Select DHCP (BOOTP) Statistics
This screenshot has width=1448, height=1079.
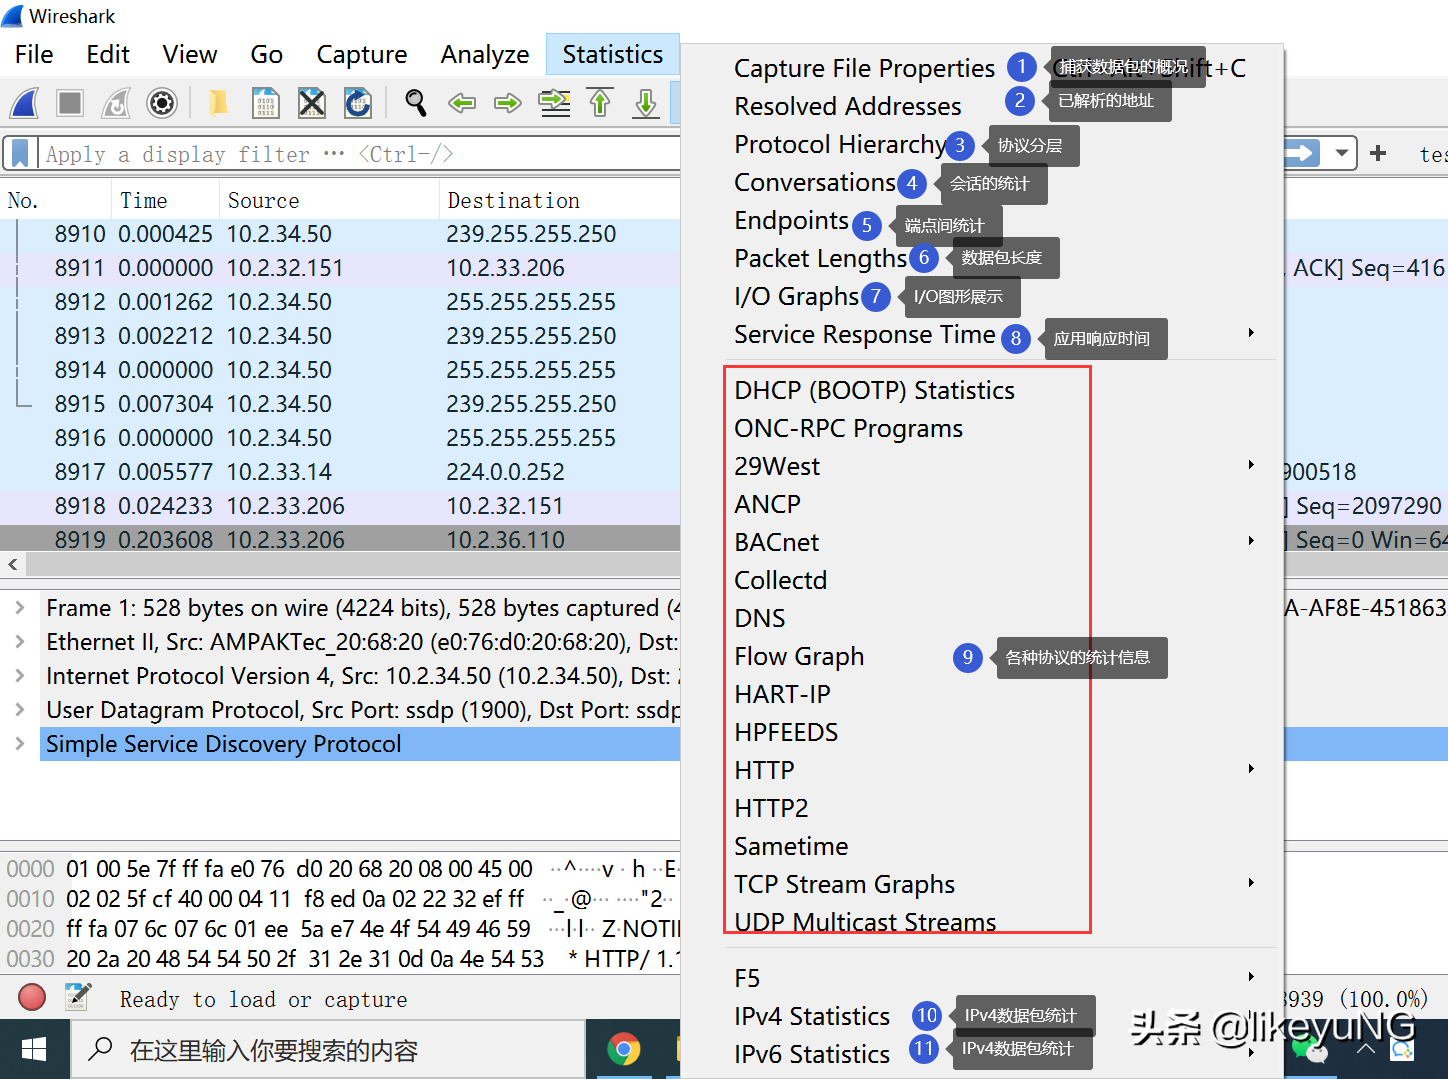874,390
